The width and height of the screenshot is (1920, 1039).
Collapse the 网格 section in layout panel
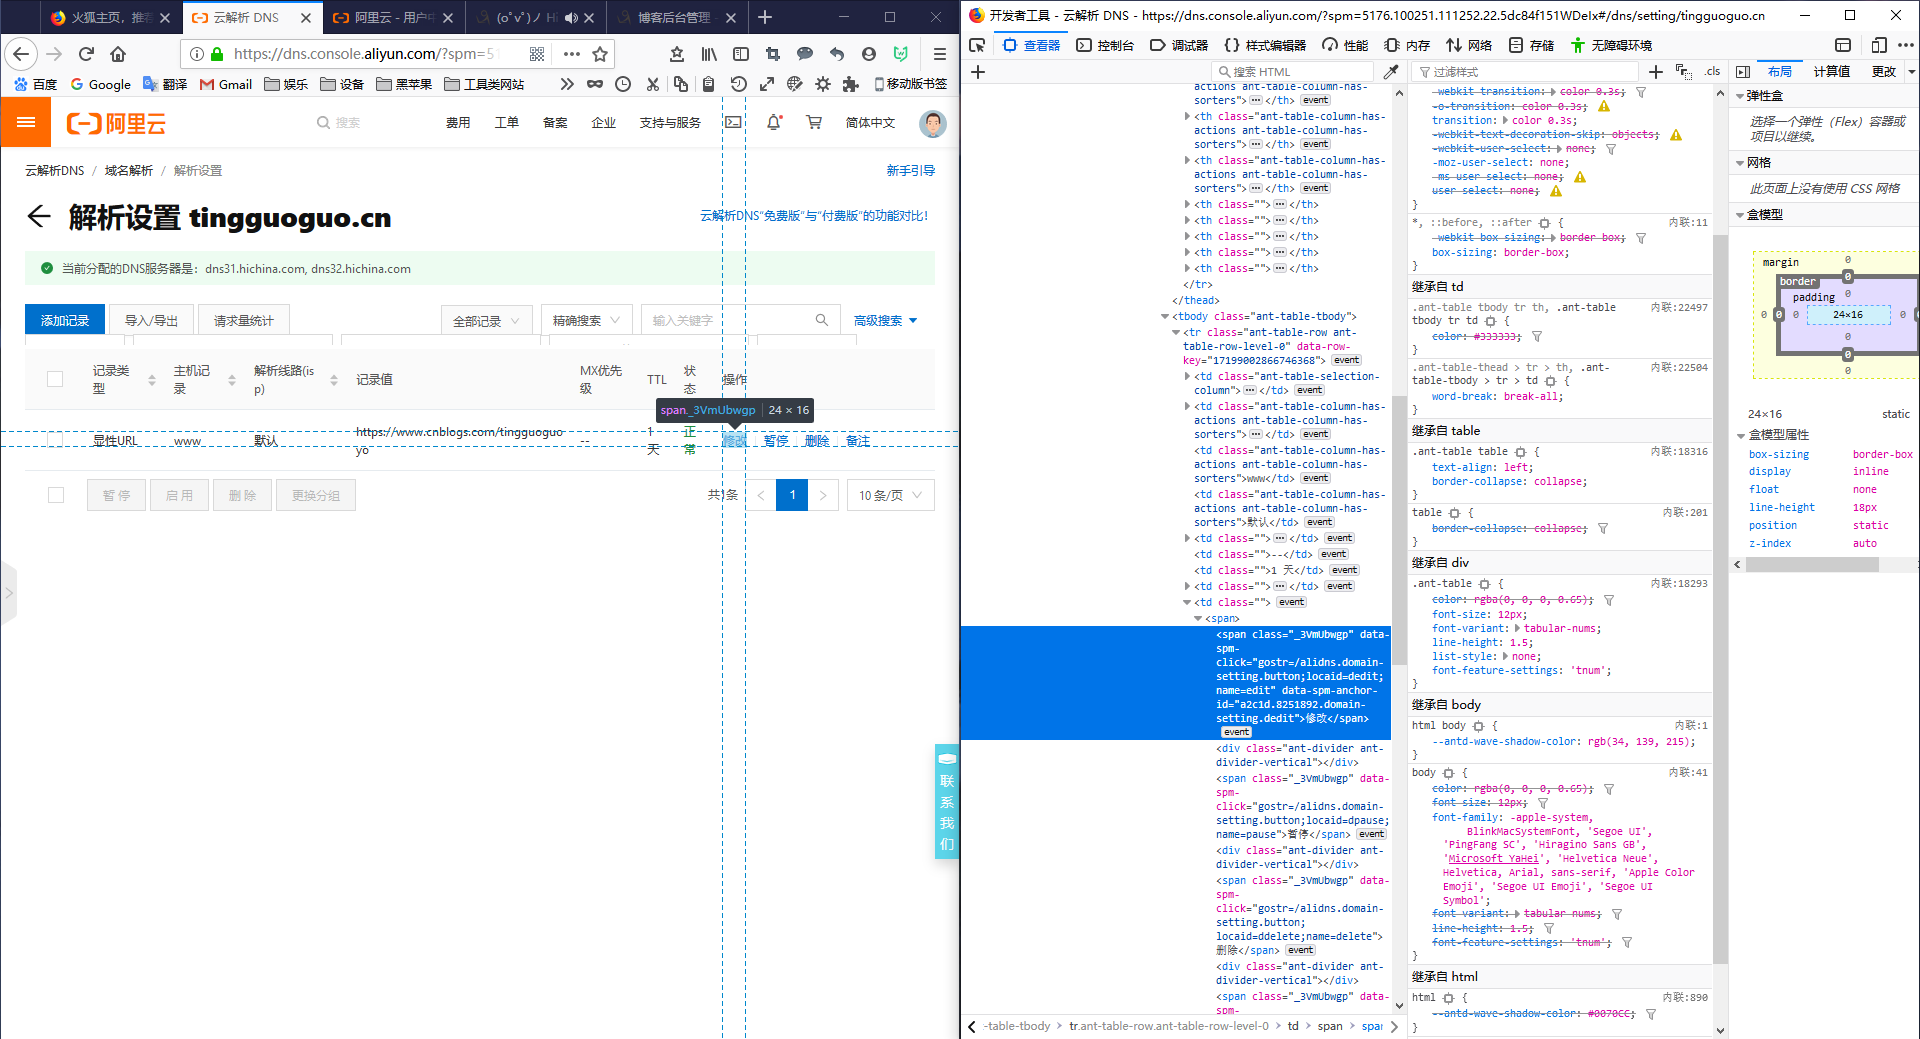click(x=1740, y=162)
